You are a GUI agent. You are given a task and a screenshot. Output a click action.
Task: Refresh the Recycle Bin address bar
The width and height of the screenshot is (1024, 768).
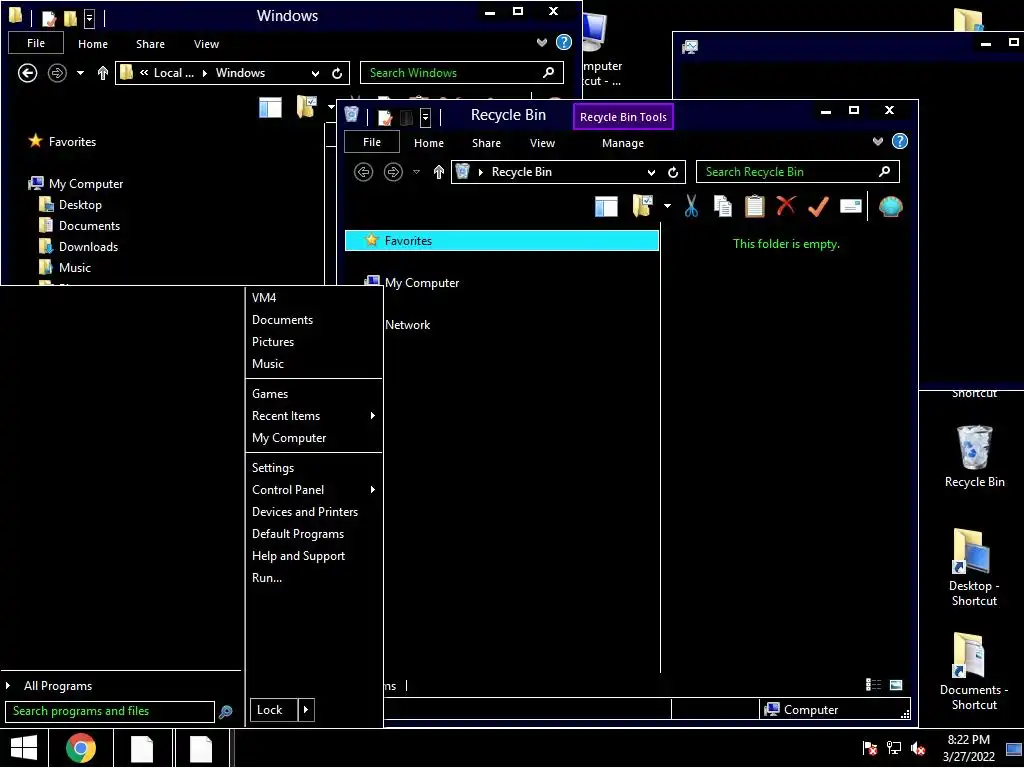pos(673,172)
